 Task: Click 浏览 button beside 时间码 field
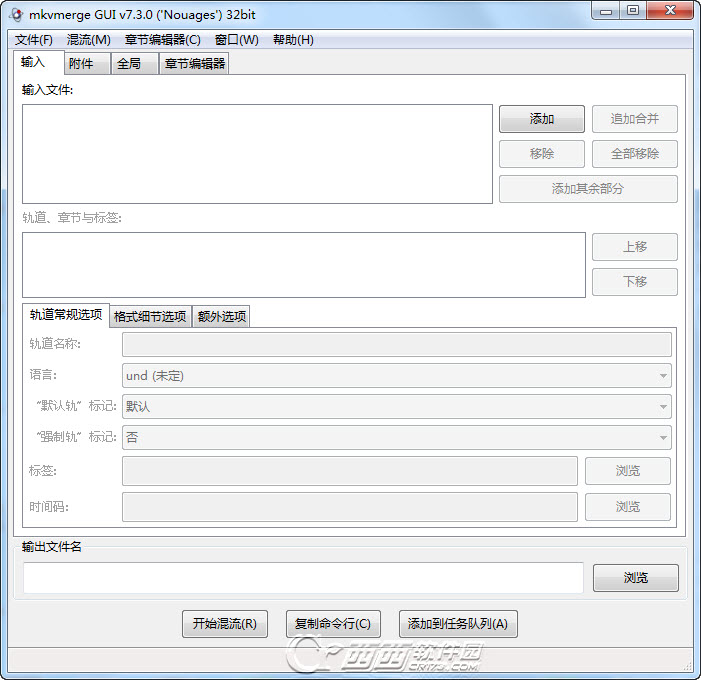(x=628, y=507)
